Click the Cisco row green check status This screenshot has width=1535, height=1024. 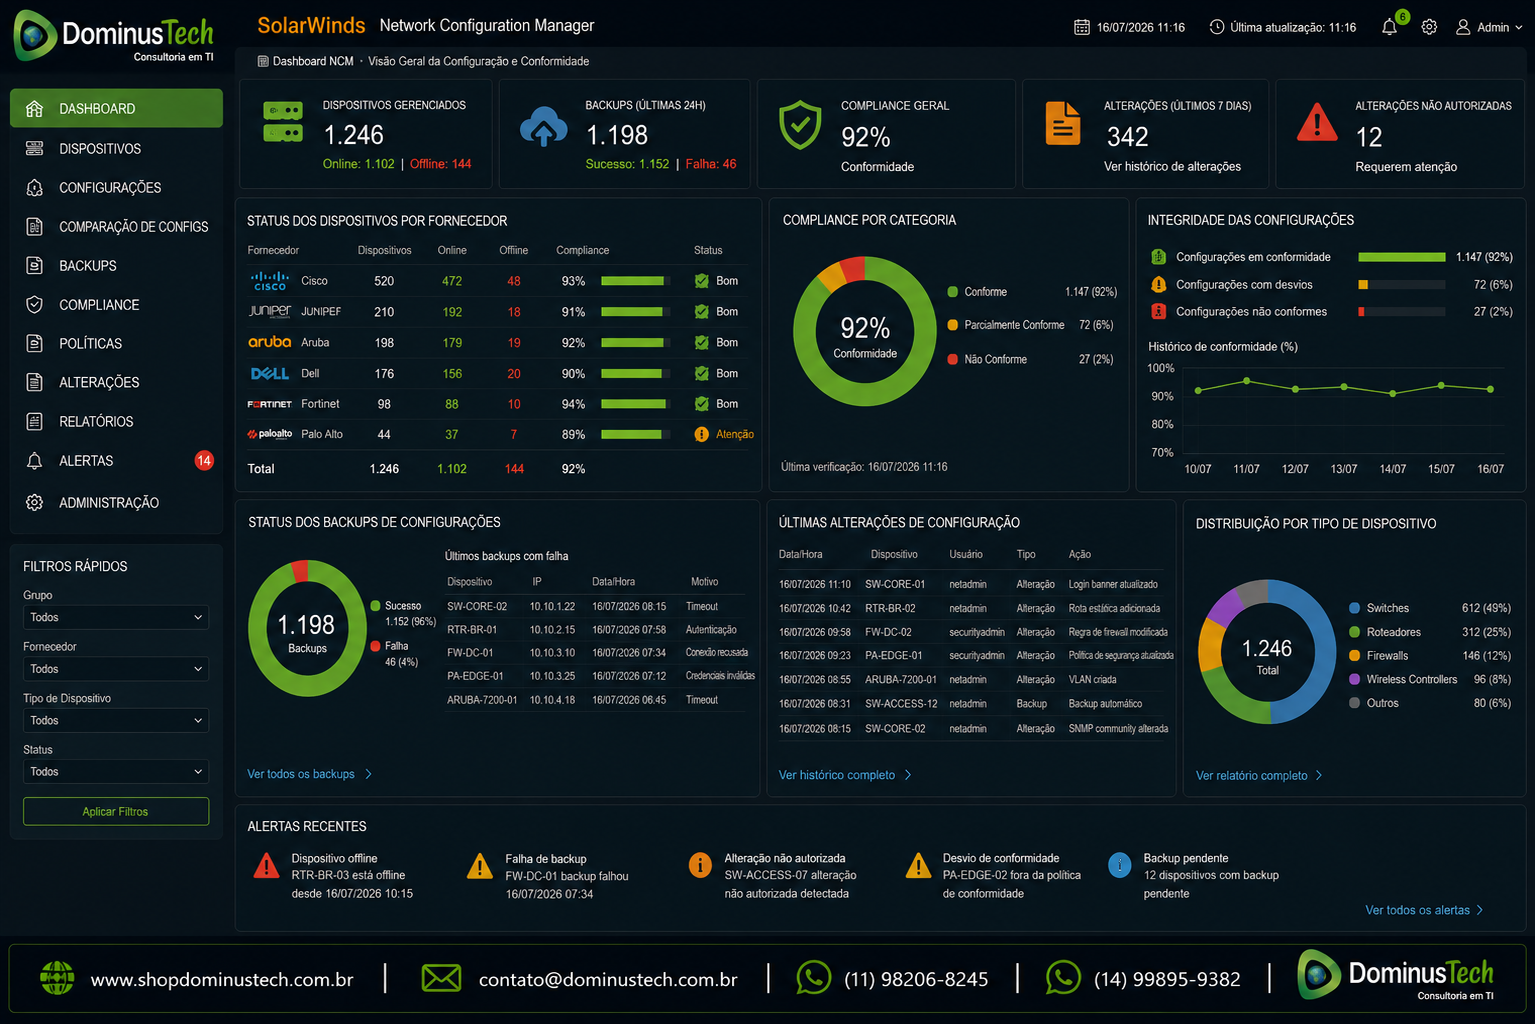coord(702,281)
